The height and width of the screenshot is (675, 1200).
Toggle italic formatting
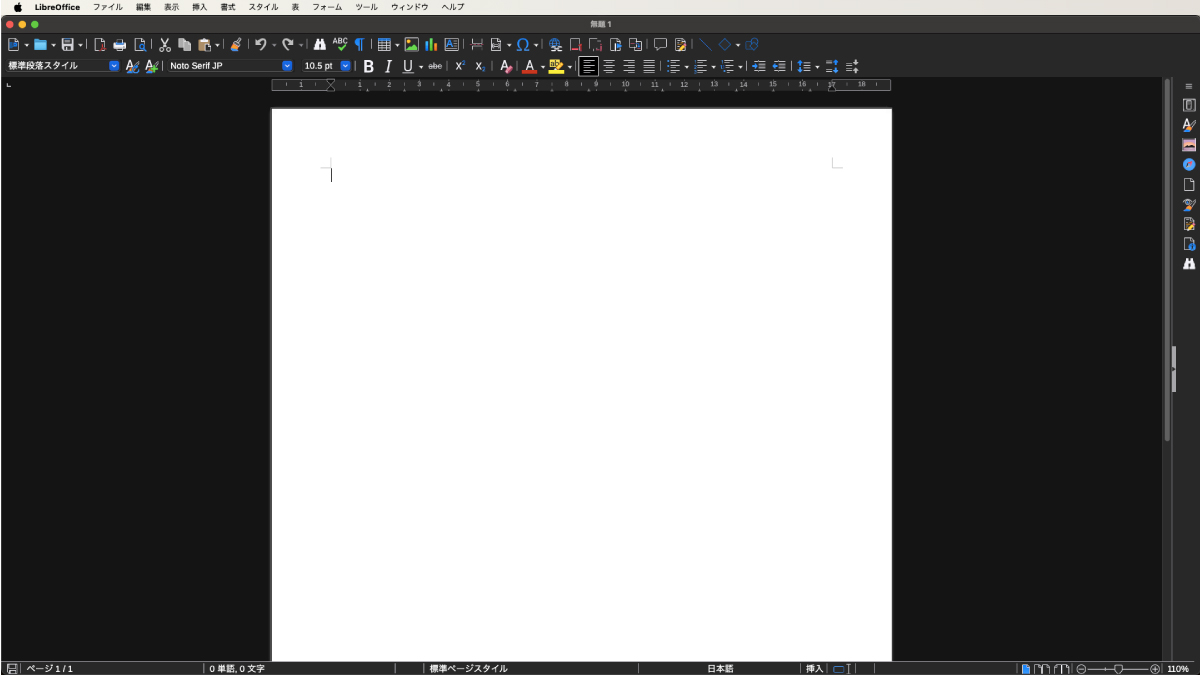388,66
